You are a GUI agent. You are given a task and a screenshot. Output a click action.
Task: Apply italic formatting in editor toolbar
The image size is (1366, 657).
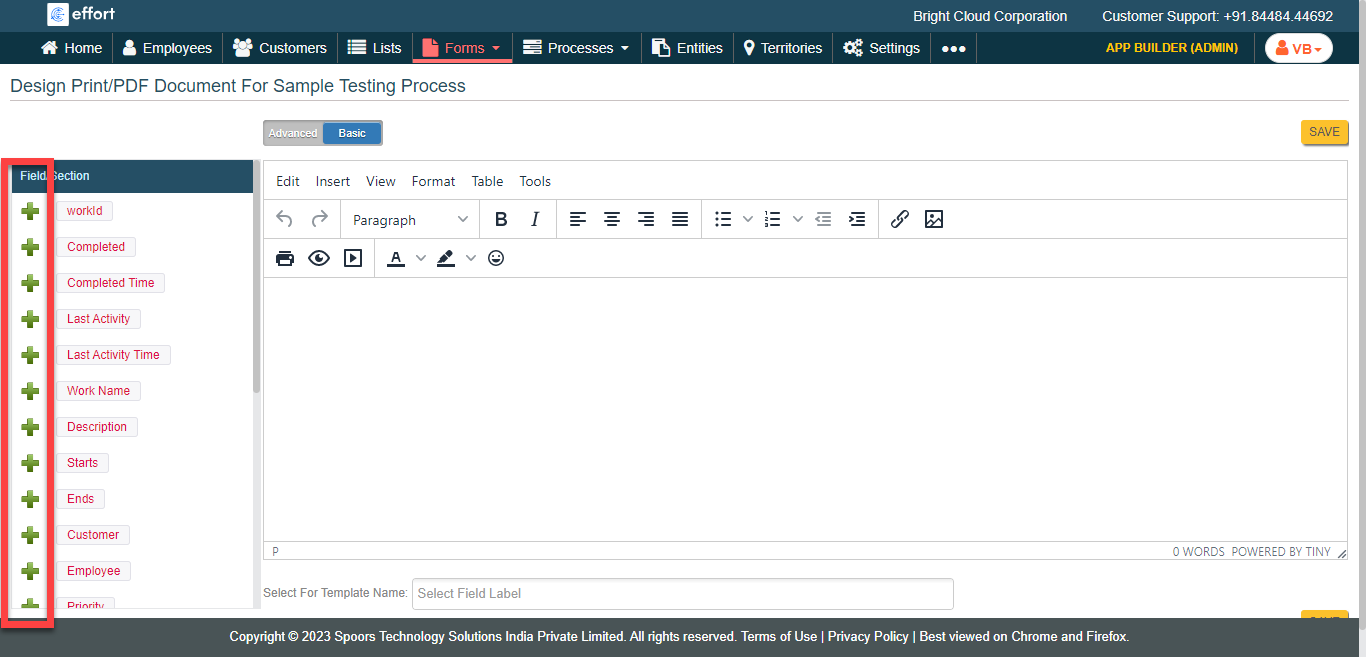click(x=535, y=220)
